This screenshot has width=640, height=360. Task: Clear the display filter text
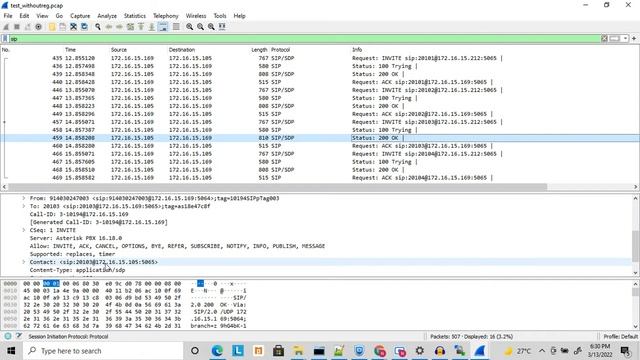tap(604, 39)
